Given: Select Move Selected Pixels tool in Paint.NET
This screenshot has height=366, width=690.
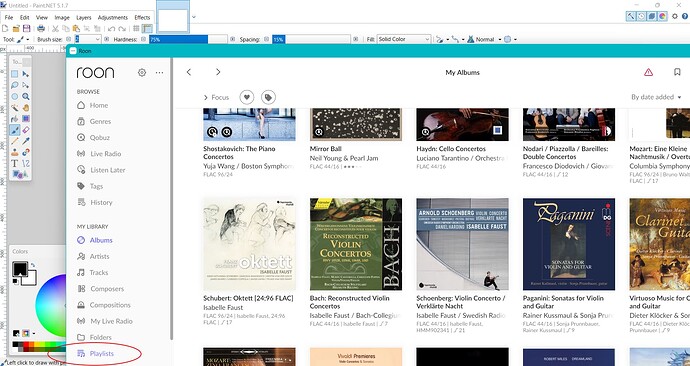Looking at the screenshot, I should pyautogui.click(x=26, y=73).
